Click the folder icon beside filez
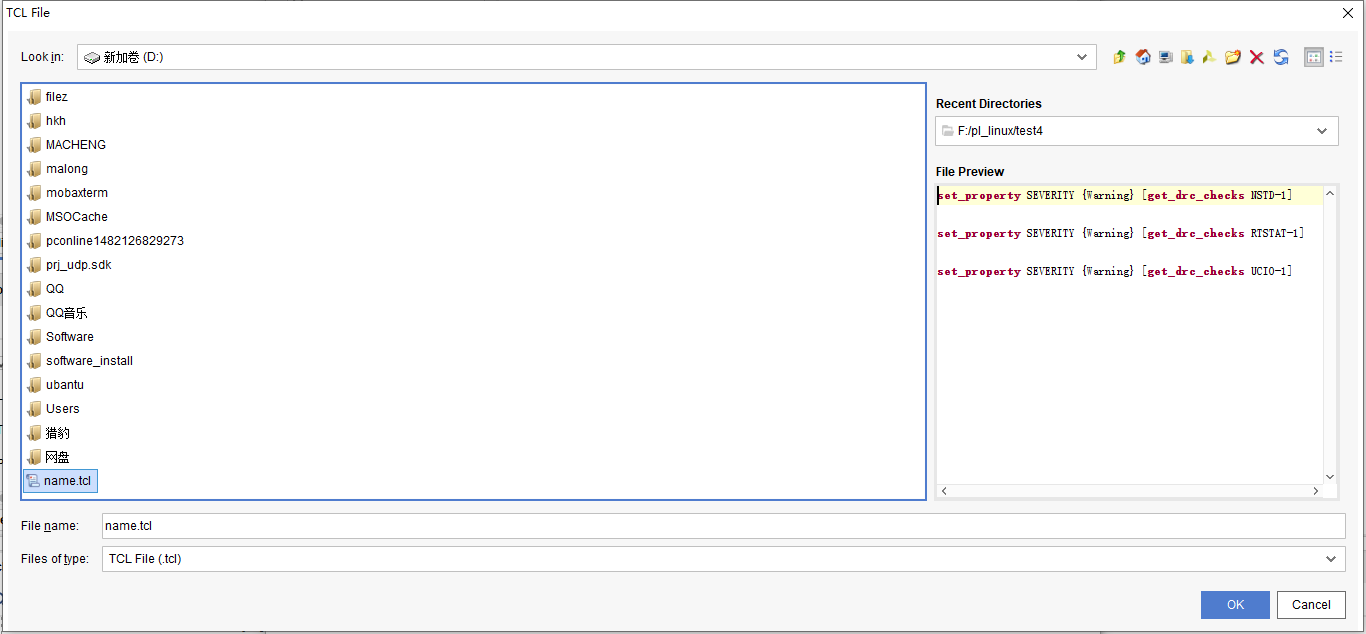The height and width of the screenshot is (634, 1366). (34, 97)
